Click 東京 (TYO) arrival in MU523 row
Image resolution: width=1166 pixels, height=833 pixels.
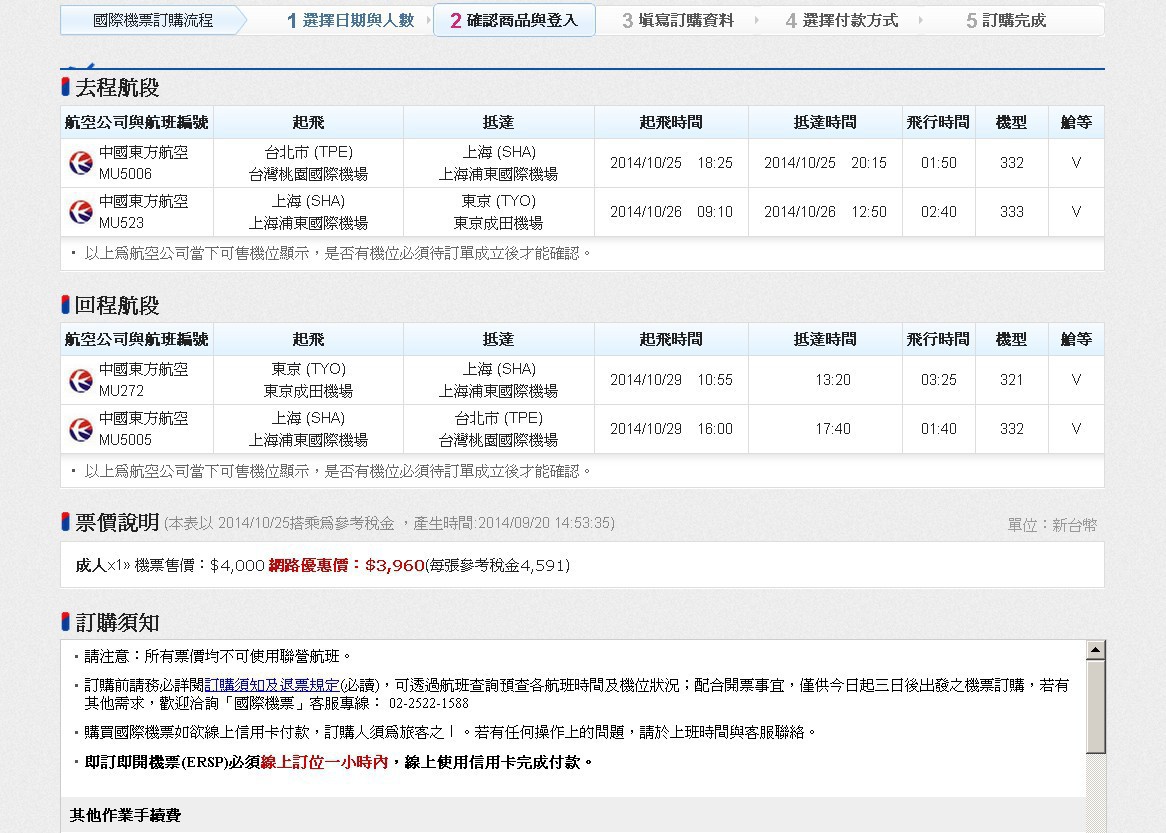tap(498, 201)
